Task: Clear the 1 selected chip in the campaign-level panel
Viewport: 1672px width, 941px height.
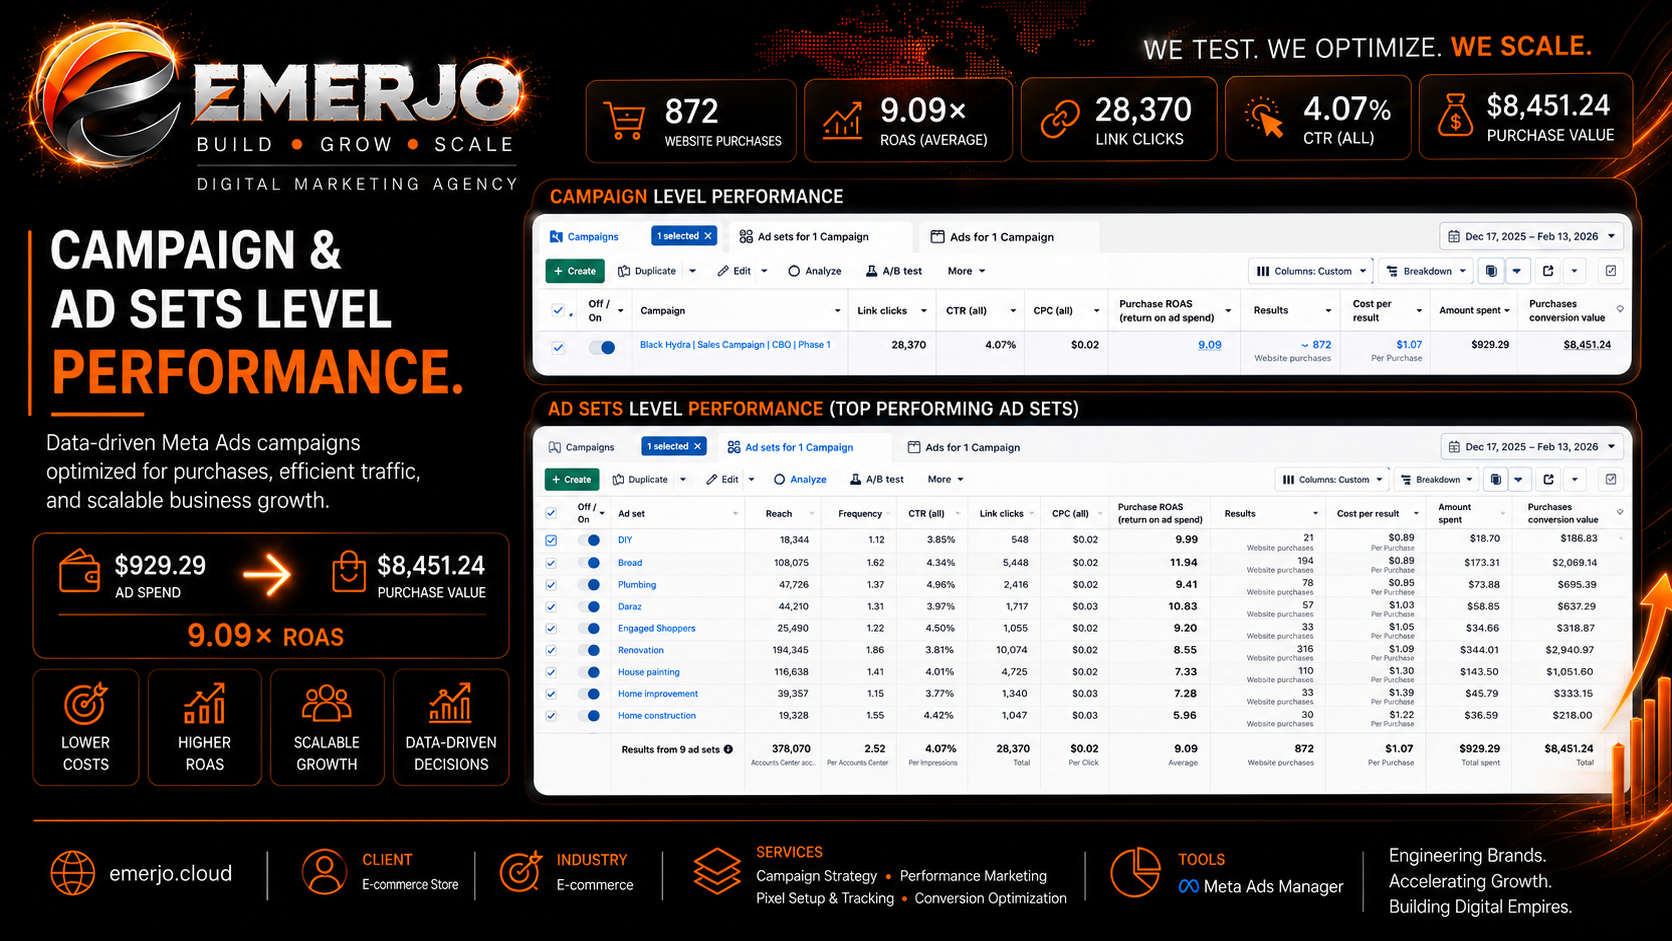Action: [708, 236]
